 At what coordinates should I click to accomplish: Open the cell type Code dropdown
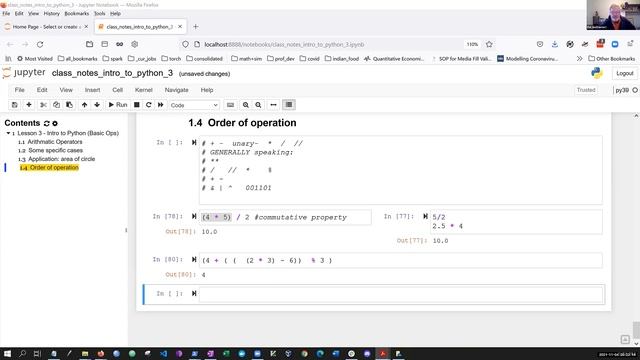tap(194, 105)
